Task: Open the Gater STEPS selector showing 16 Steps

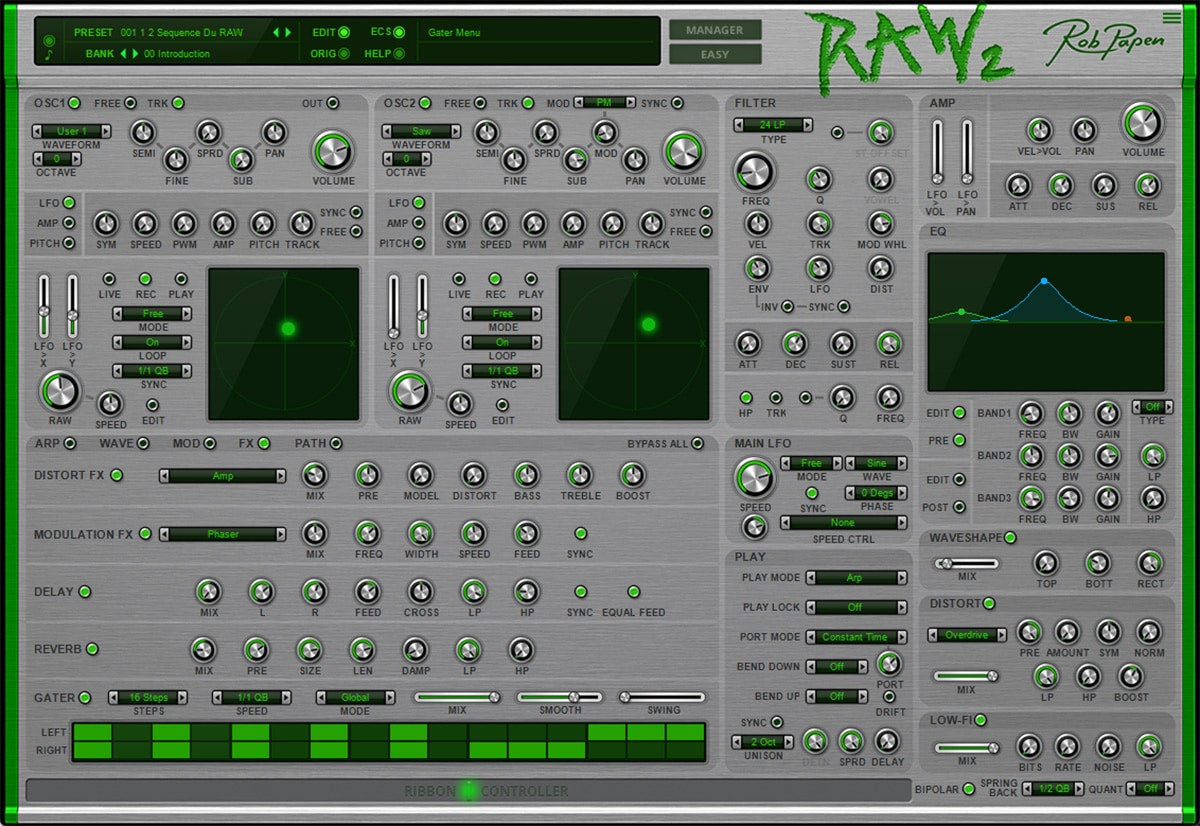Action: [x=149, y=697]
